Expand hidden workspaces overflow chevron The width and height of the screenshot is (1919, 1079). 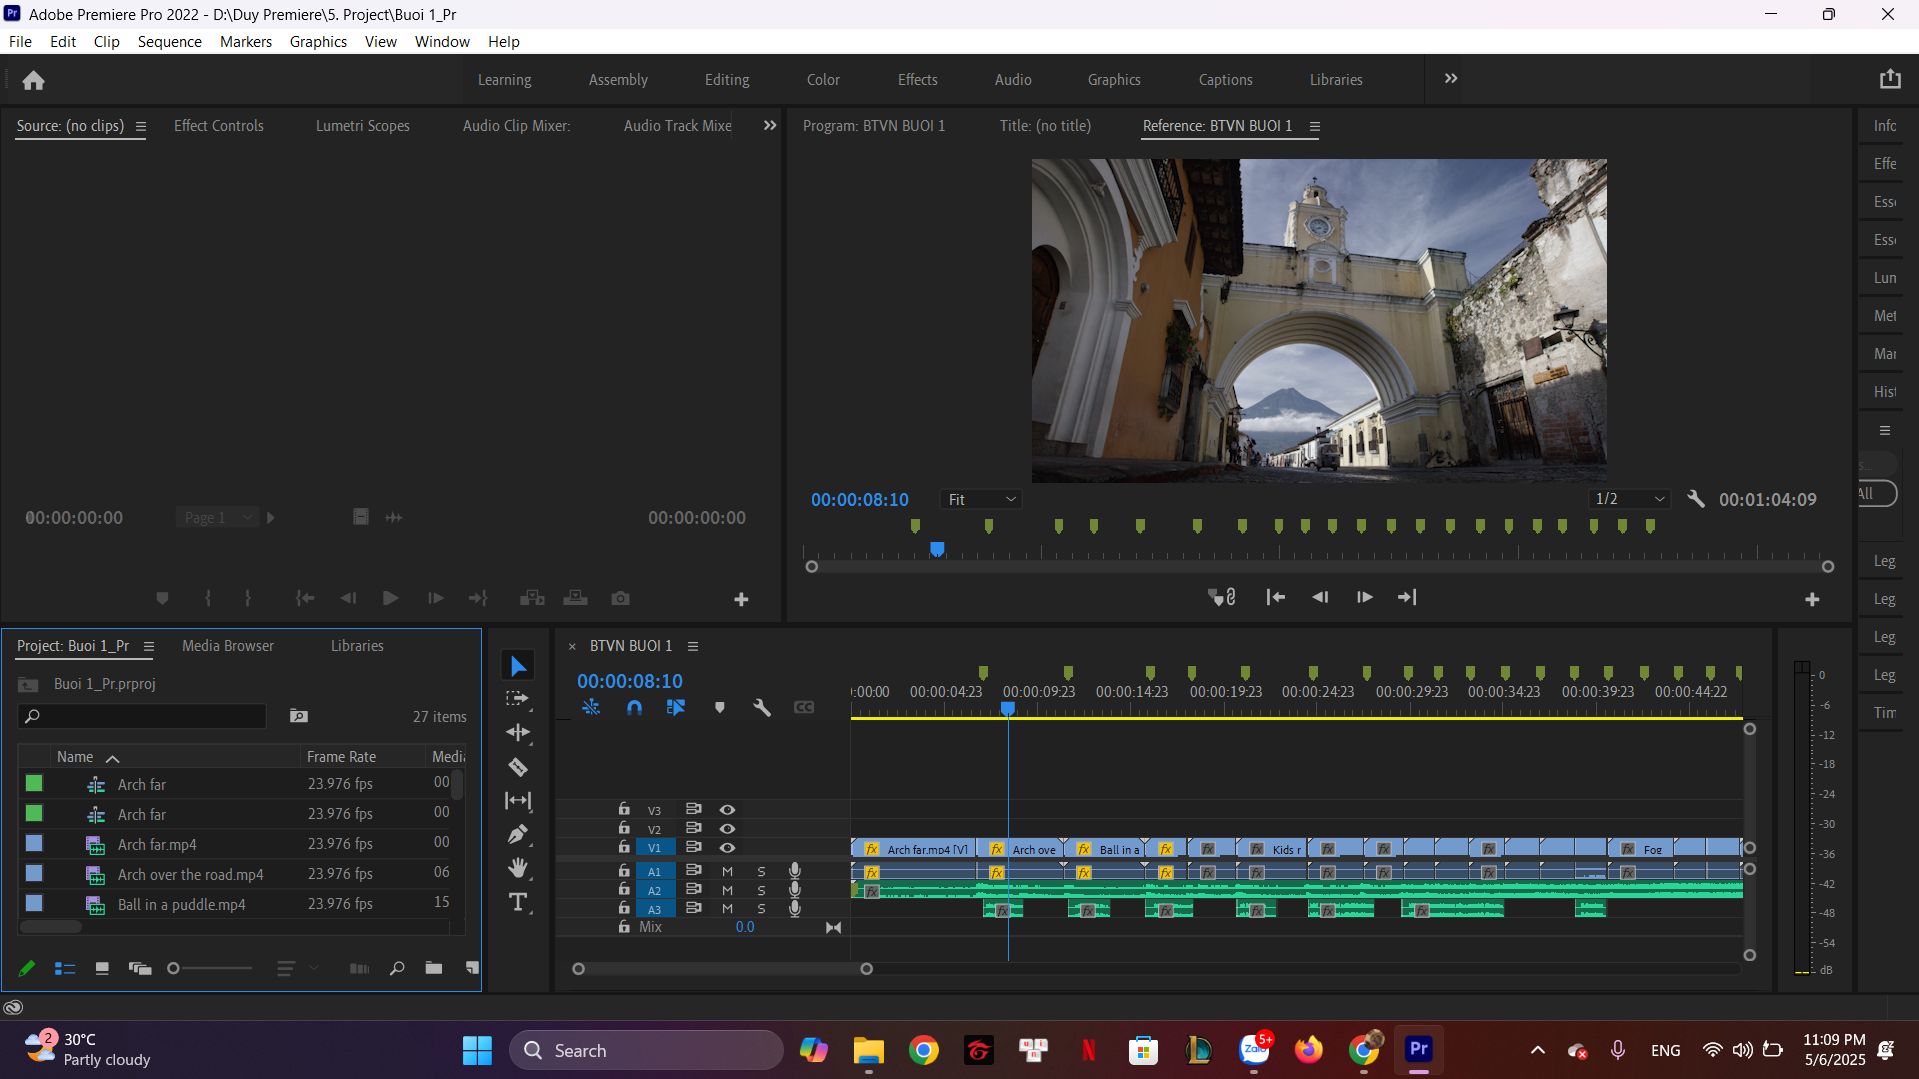point(1450,79)
